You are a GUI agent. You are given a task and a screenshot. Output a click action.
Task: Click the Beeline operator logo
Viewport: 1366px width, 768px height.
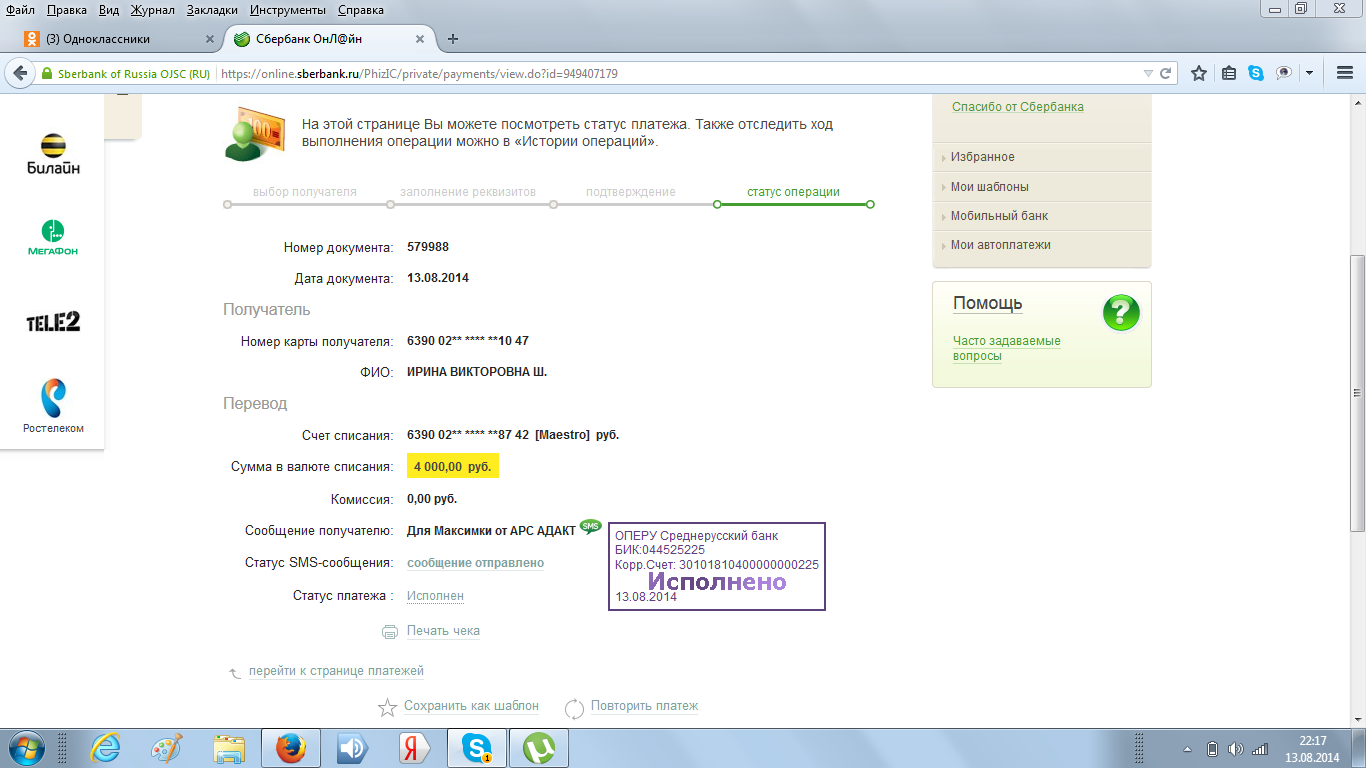(53, 153)
